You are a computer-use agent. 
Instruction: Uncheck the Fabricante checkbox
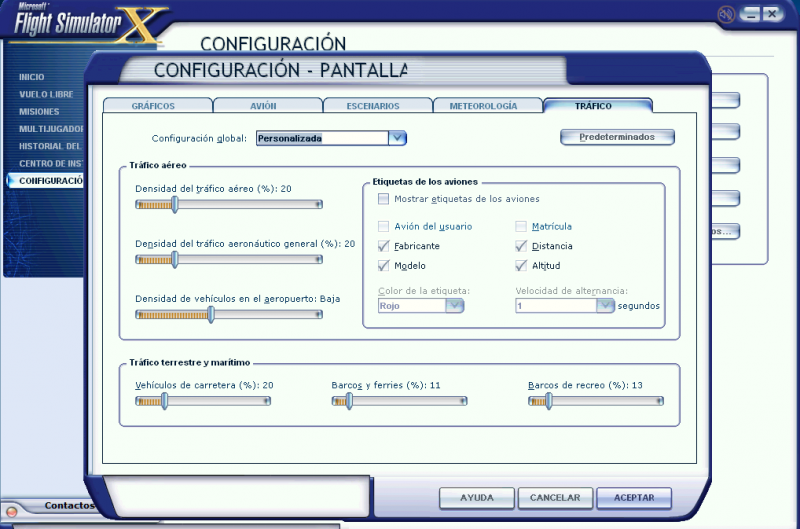(x=383, y=246)
